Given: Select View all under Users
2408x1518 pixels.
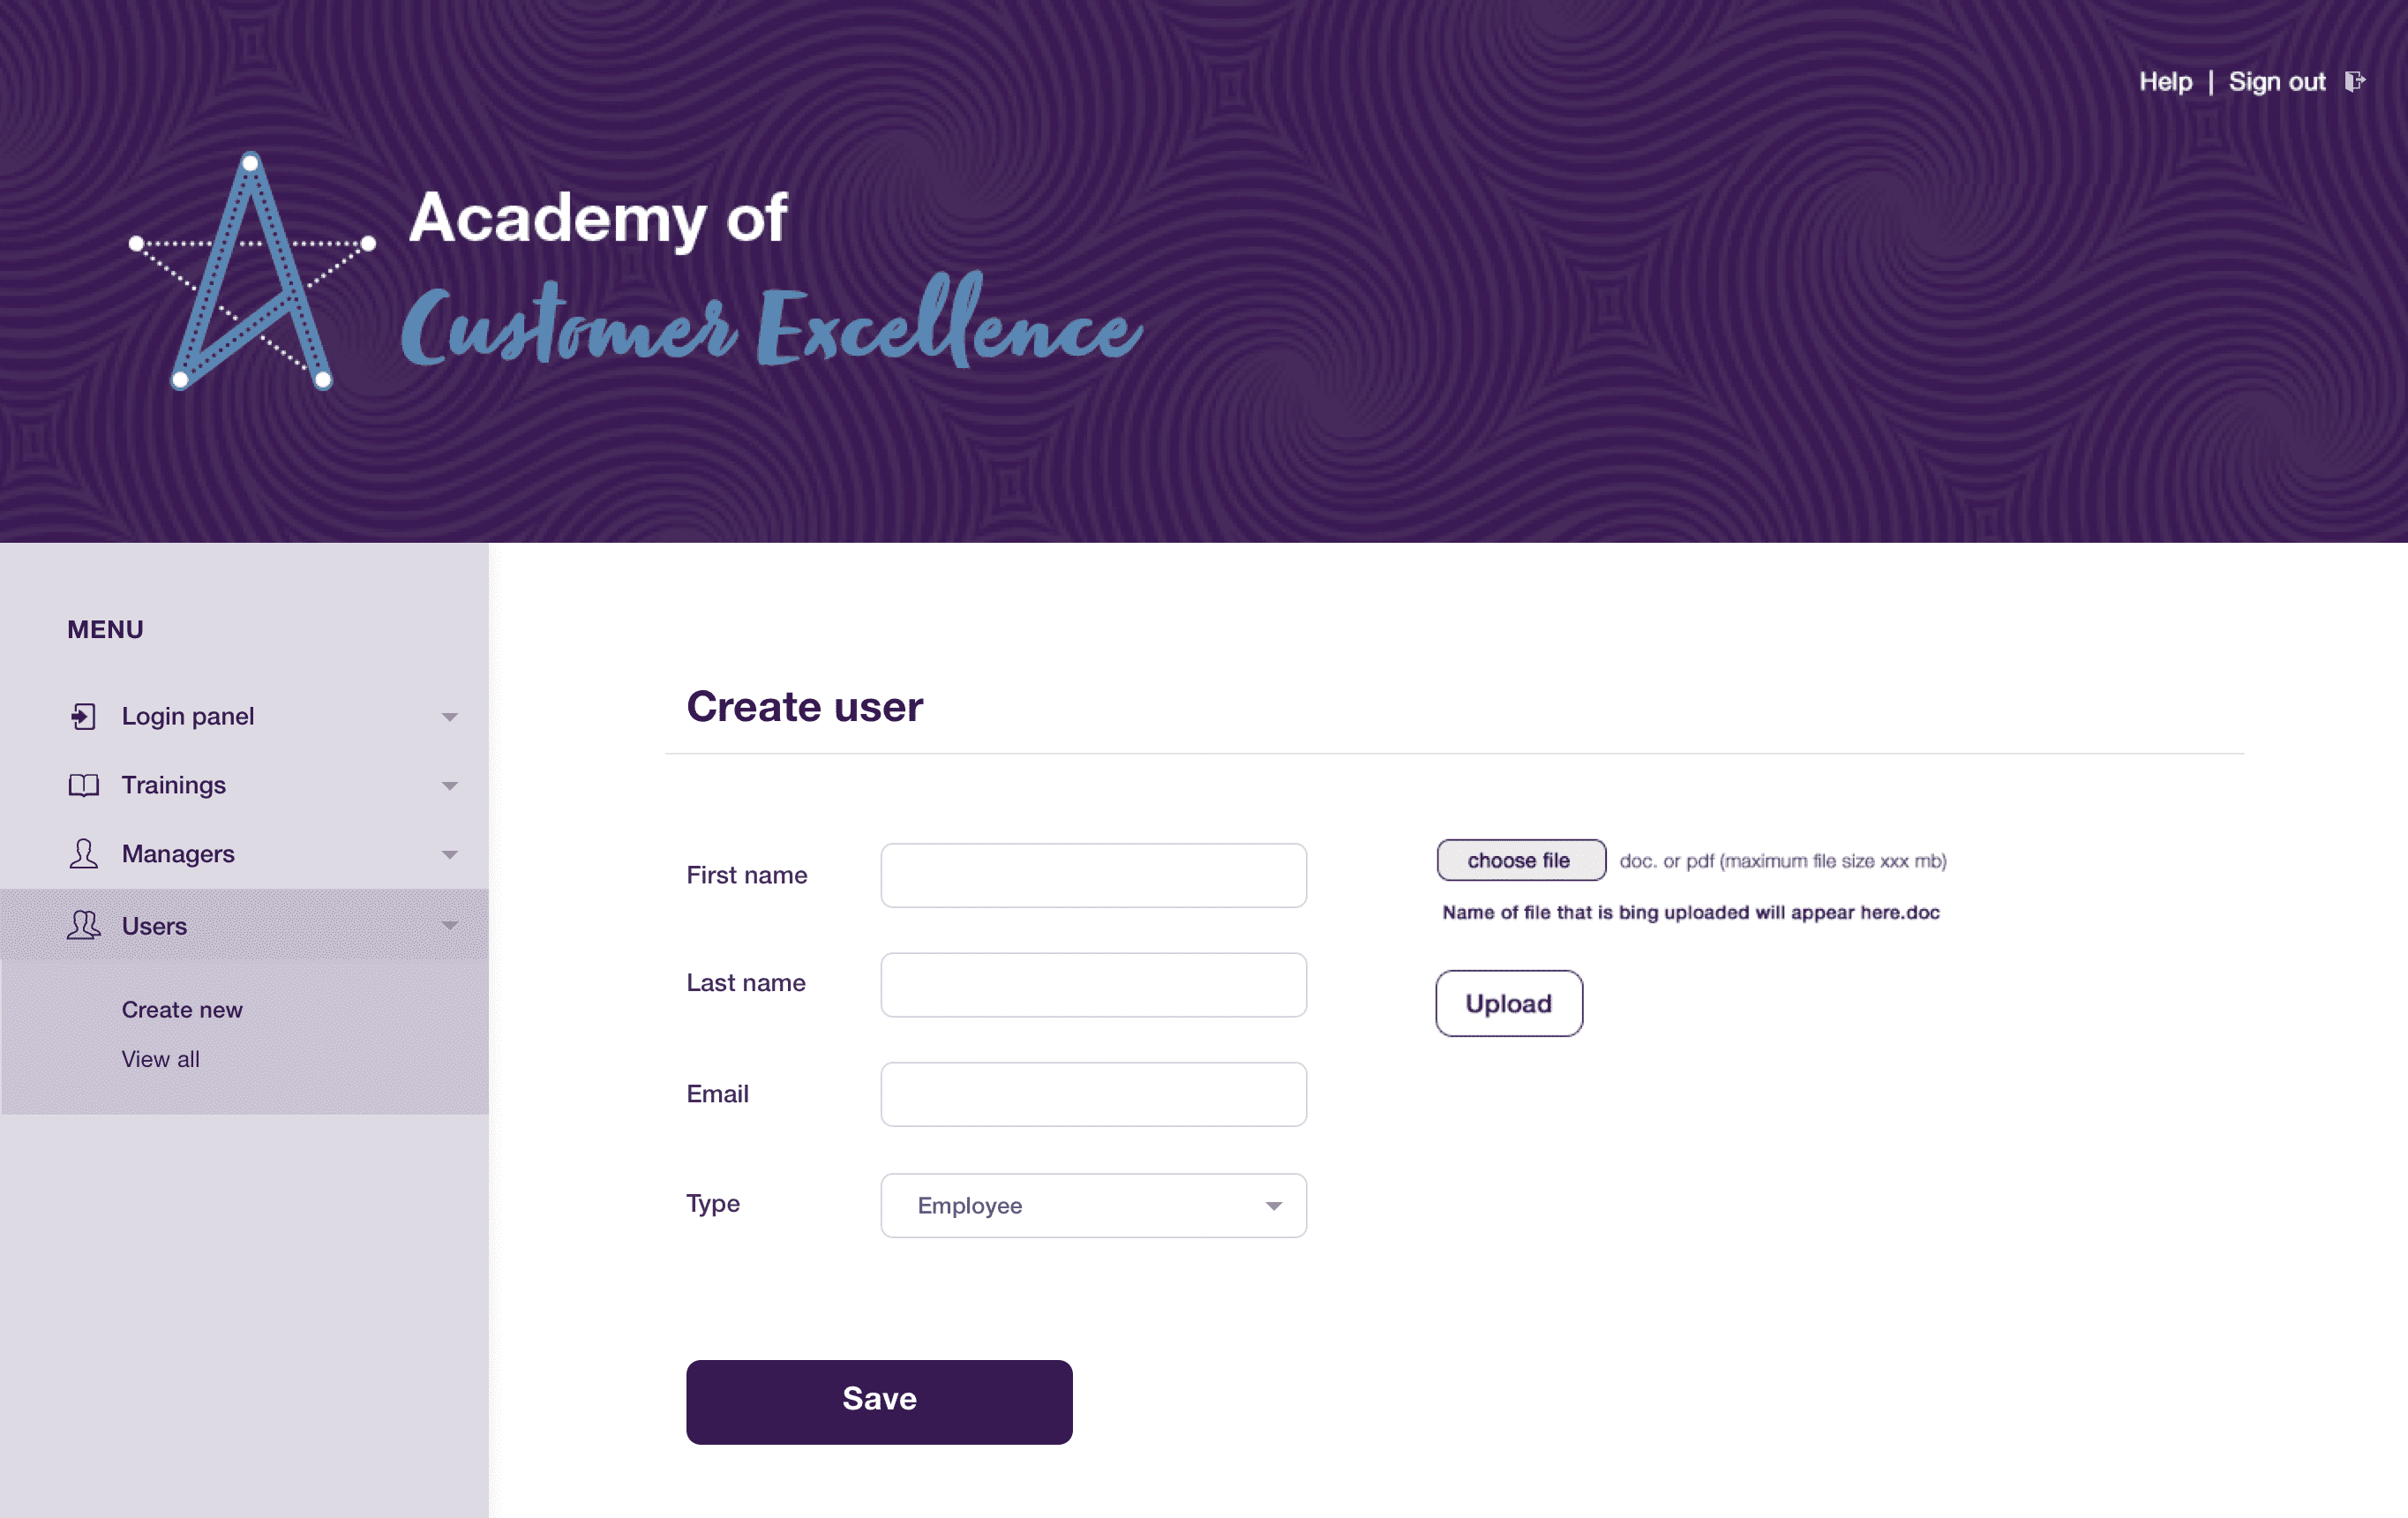Looking at the screenshot, I should (x=160, y=1058).
